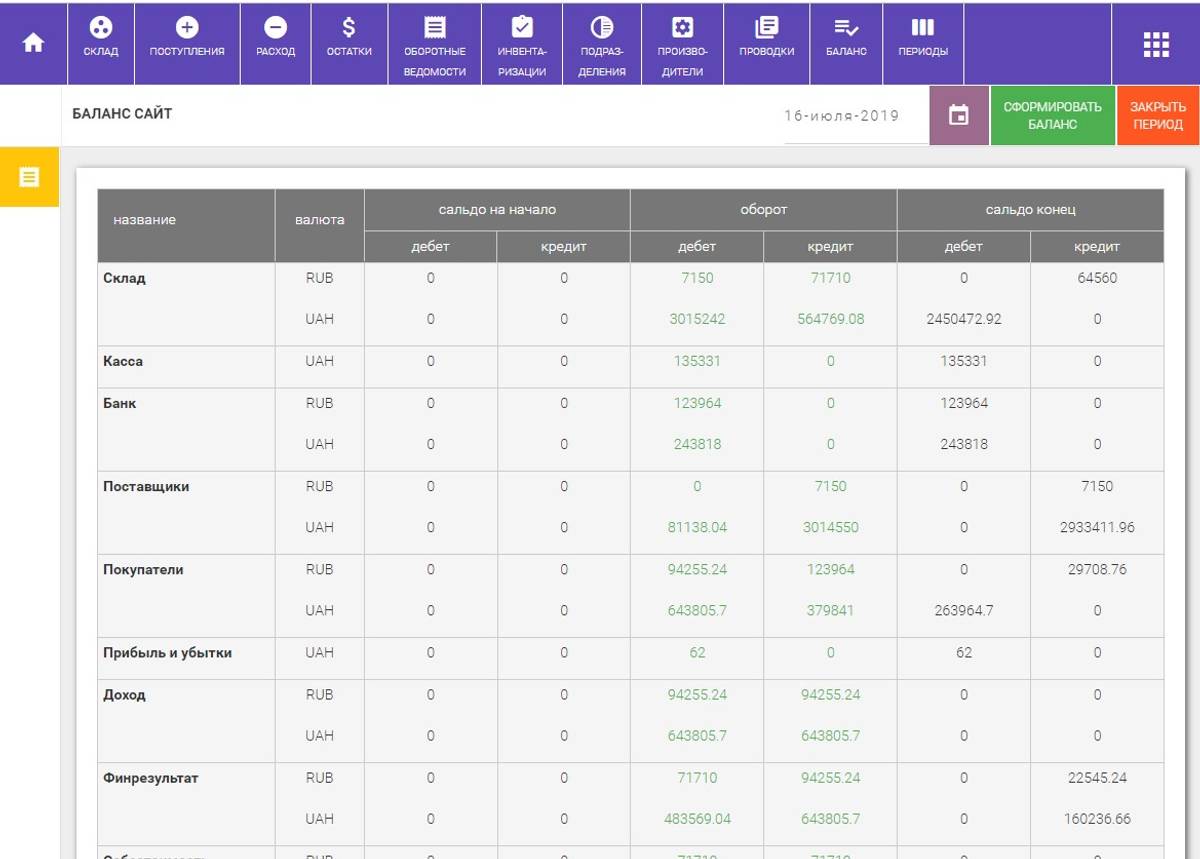Viewport: 1200px width, 859px height.
Task: Select the Поставщики row name
Action: [x=146, y=486]
